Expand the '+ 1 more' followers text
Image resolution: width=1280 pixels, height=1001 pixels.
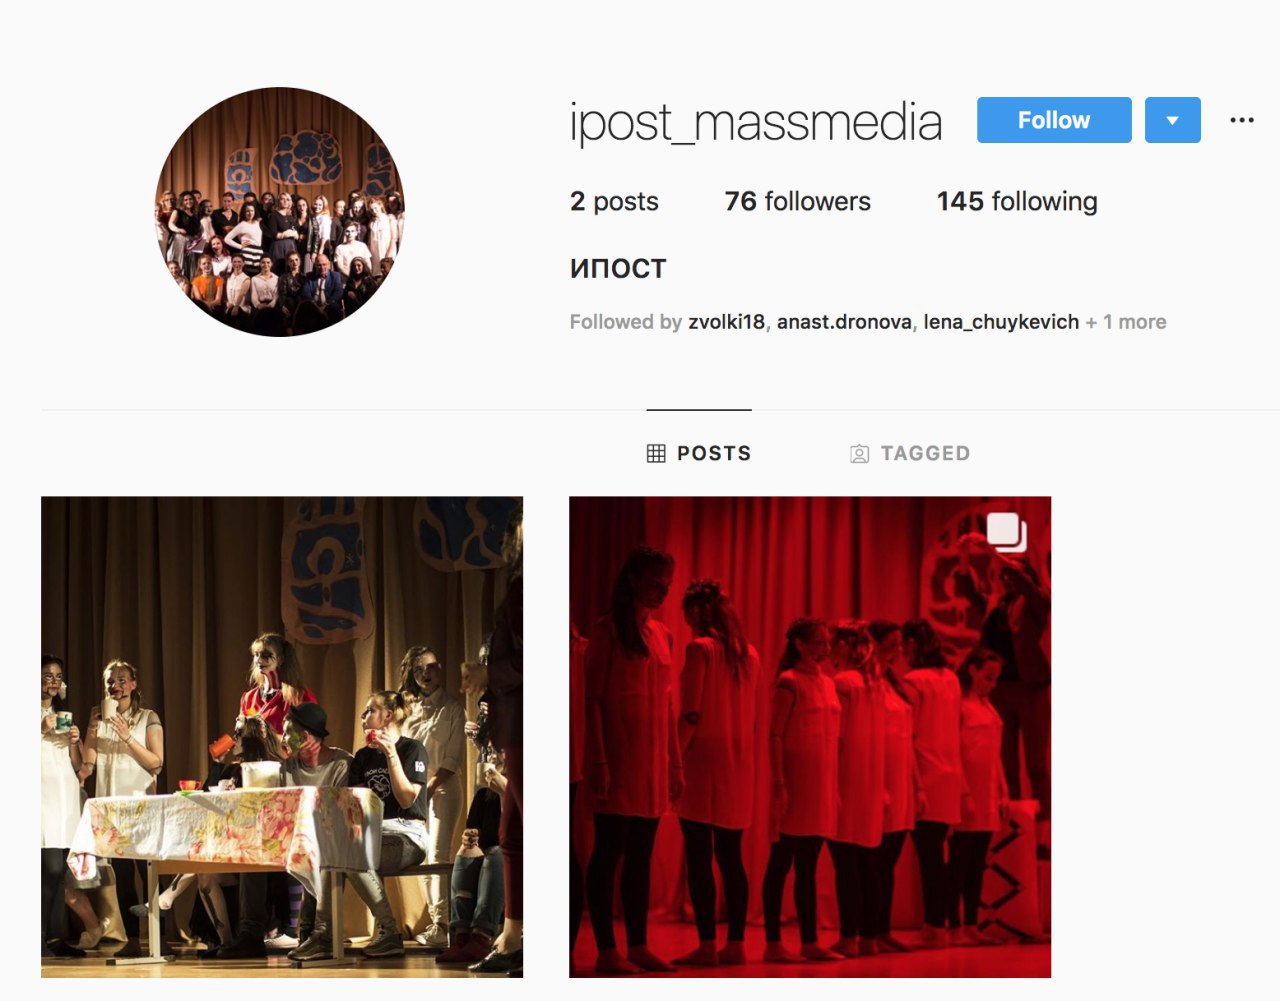click(1126, 322)
